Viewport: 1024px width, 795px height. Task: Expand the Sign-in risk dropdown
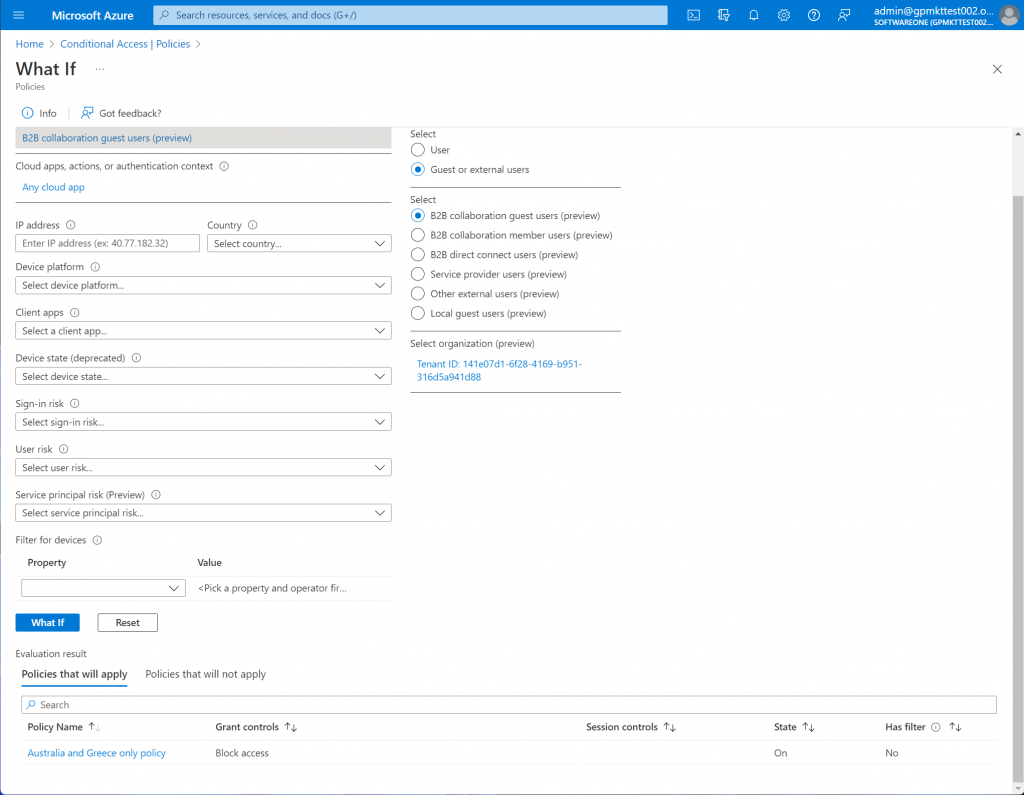coord(203,423)
